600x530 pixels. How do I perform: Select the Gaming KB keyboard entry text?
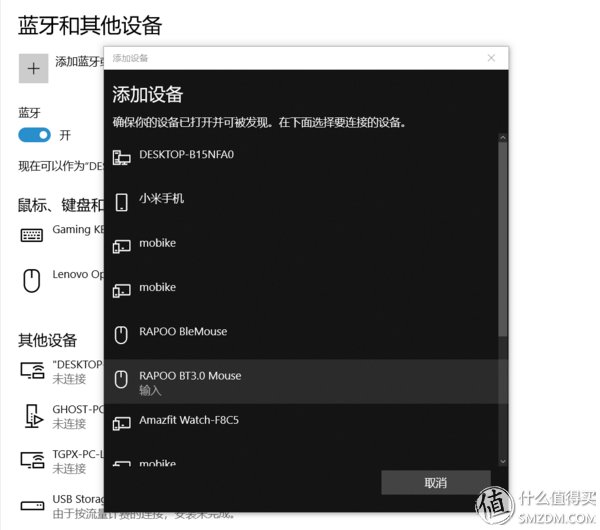[x=78, y=229]
